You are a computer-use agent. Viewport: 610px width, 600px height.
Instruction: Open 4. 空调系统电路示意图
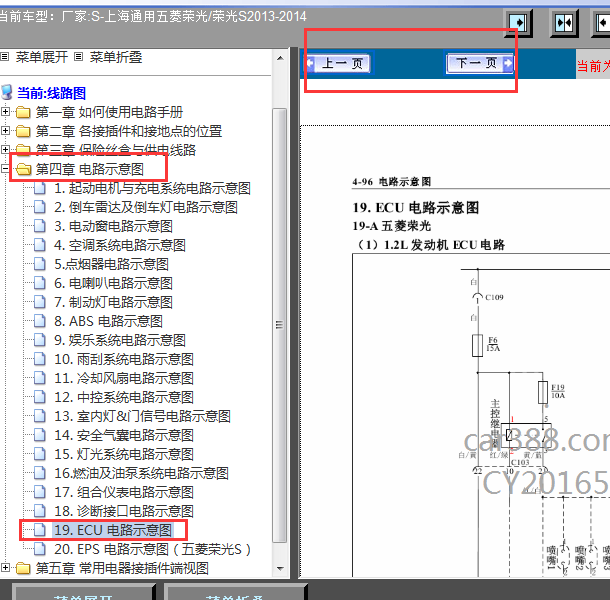pos(120,246)
